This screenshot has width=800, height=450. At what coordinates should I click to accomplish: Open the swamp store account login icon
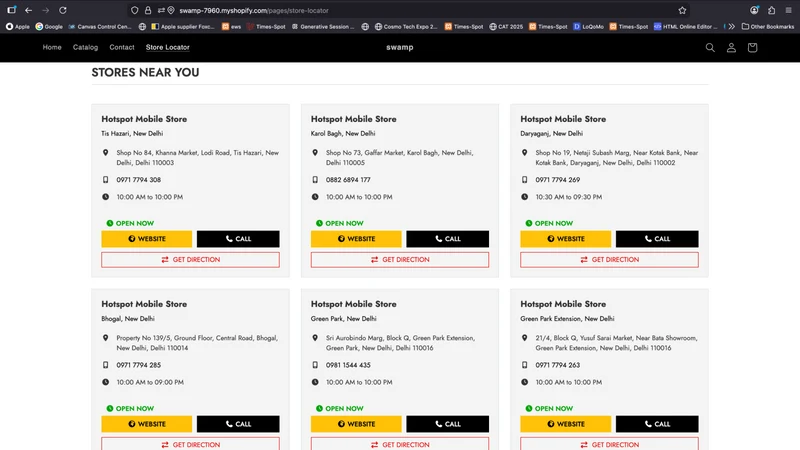pyautogui.click(x=731, y=47)
